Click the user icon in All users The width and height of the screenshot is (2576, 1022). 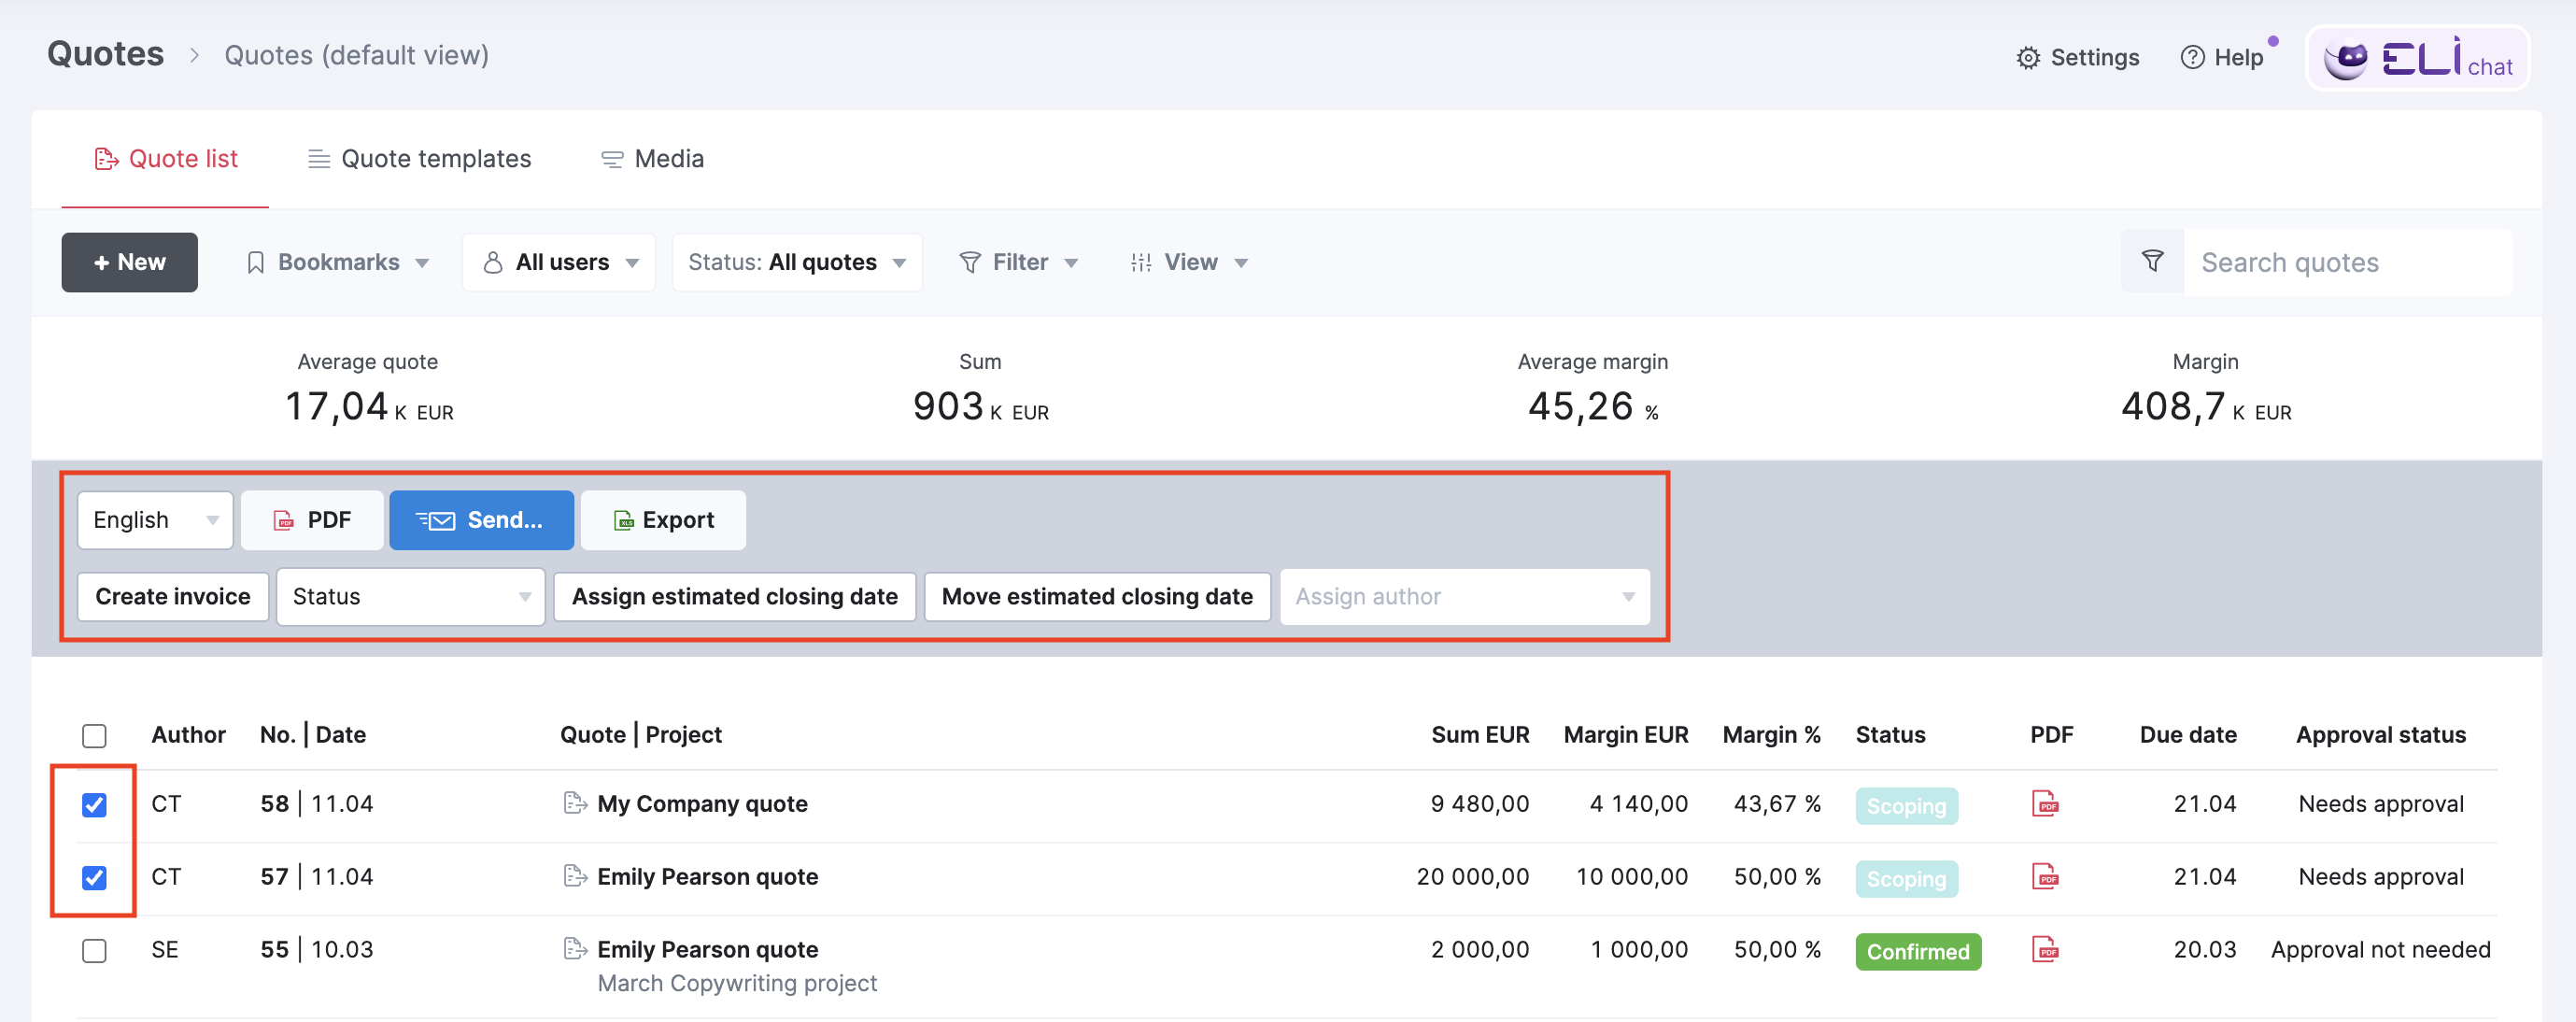[493, 262]
